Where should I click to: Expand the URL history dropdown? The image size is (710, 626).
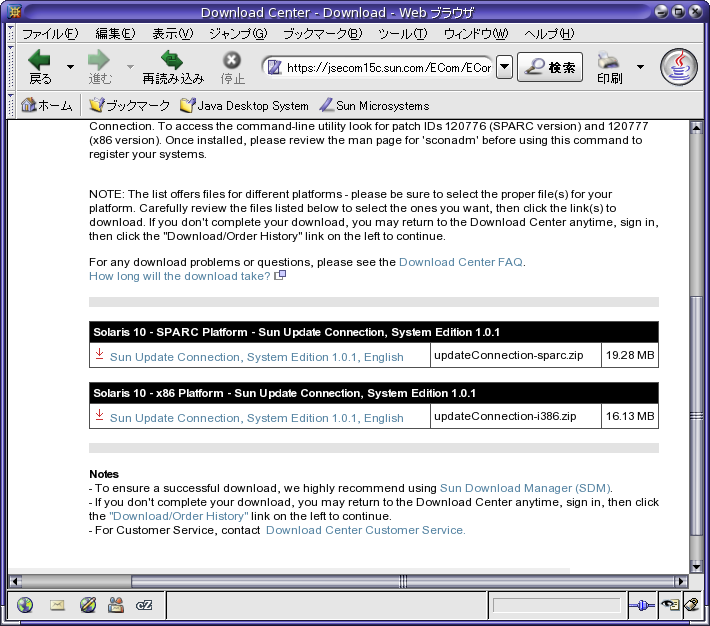click(x=504, y=67)
